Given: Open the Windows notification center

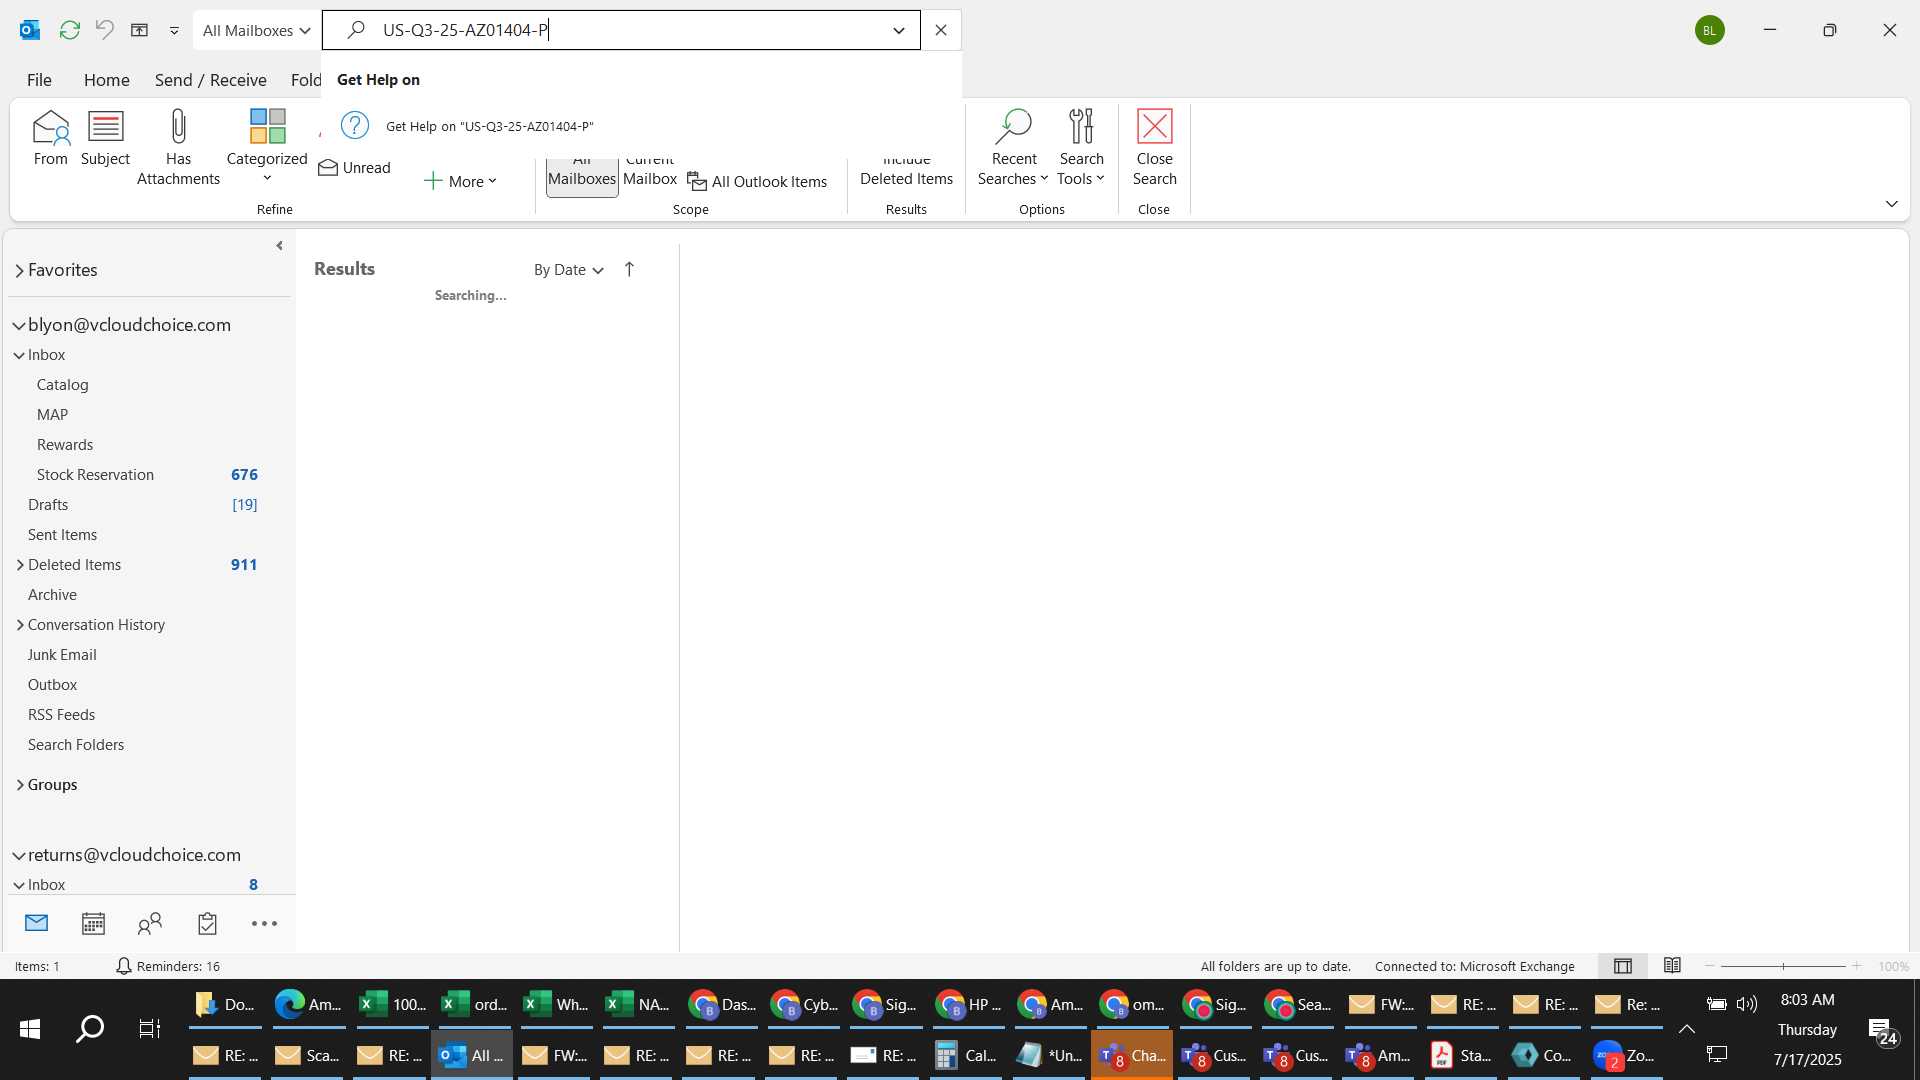Looking at the screenshot, I should tap(1884, 1032).
